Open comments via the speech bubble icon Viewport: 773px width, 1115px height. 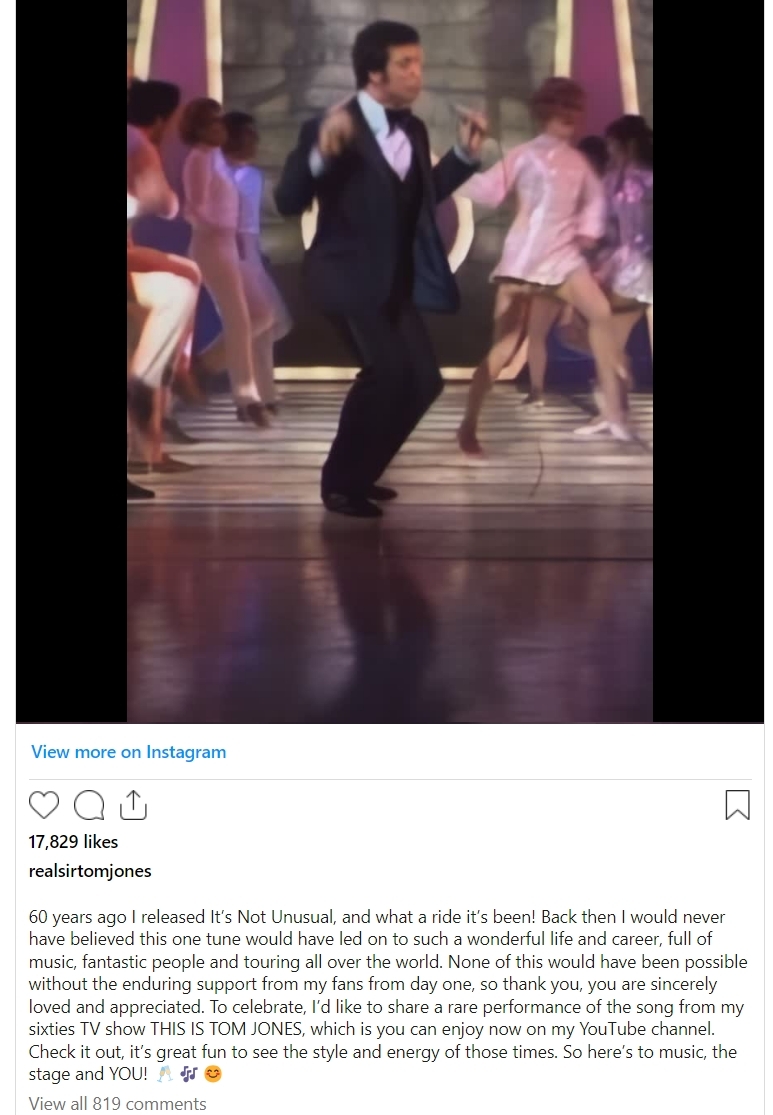(x=89, y=805)
